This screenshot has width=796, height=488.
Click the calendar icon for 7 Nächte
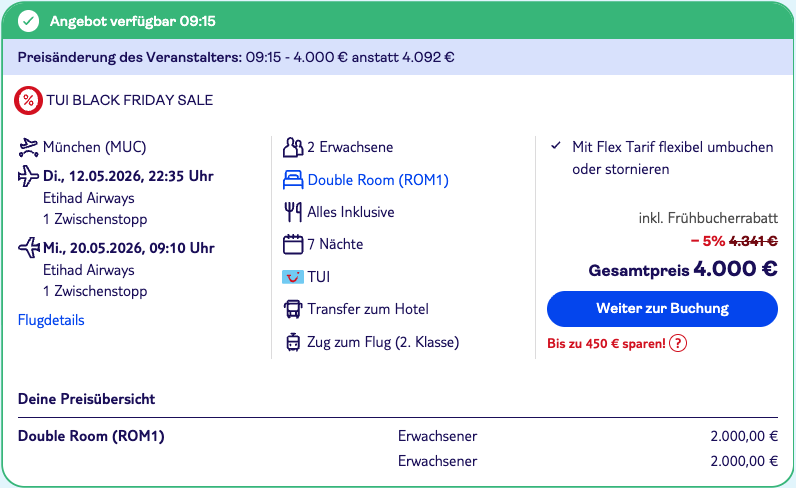293,244
